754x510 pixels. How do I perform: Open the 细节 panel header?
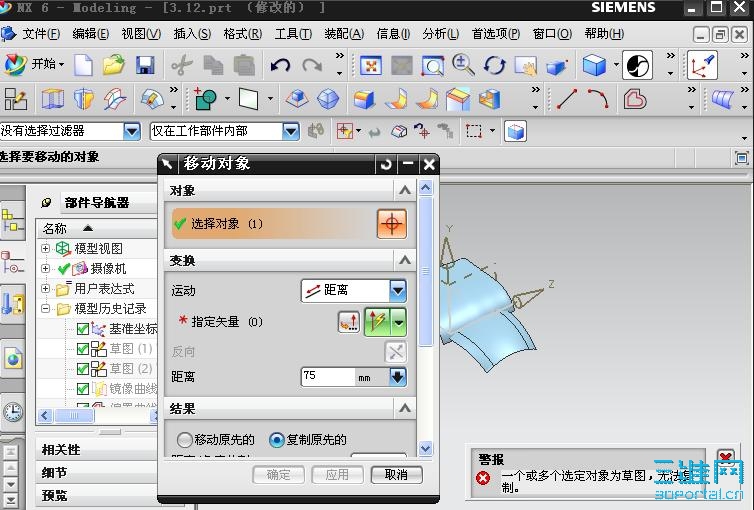pos(98,473)
